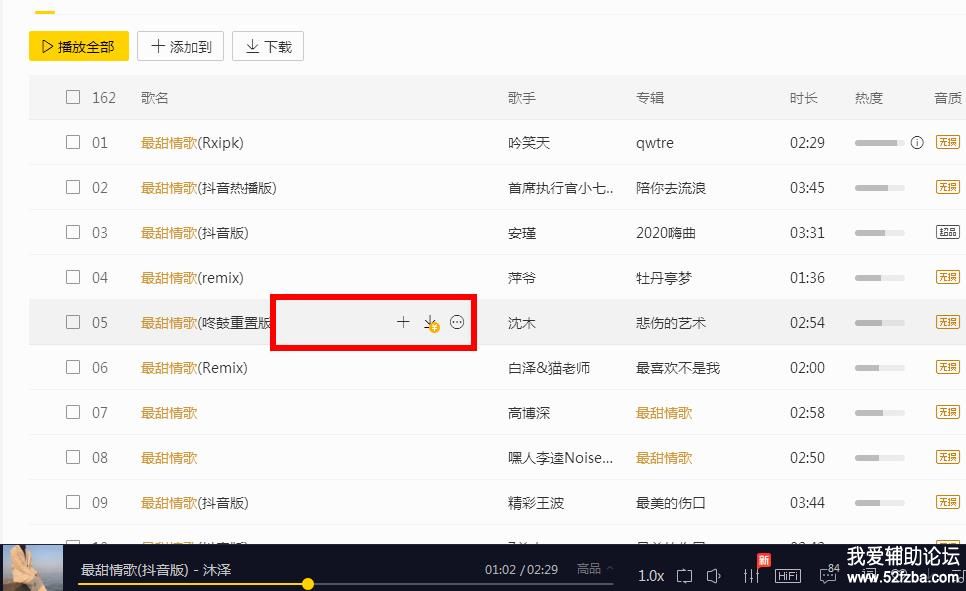Click the 无损 quality badge on row 09

click(x=948, y=502)
